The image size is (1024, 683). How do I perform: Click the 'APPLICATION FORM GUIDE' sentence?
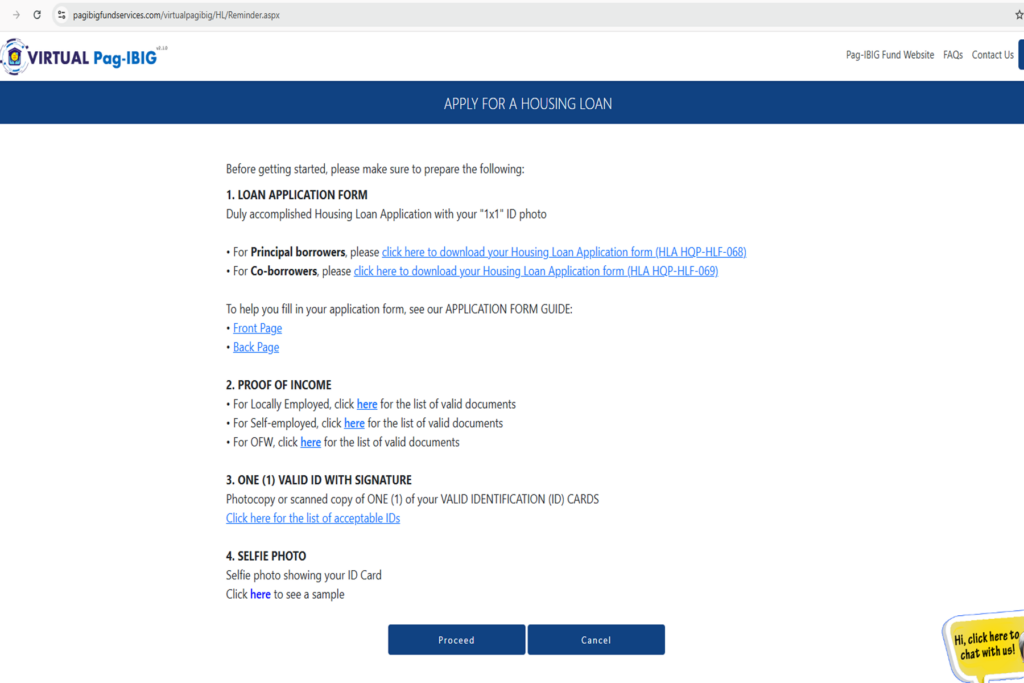(399, 309)
